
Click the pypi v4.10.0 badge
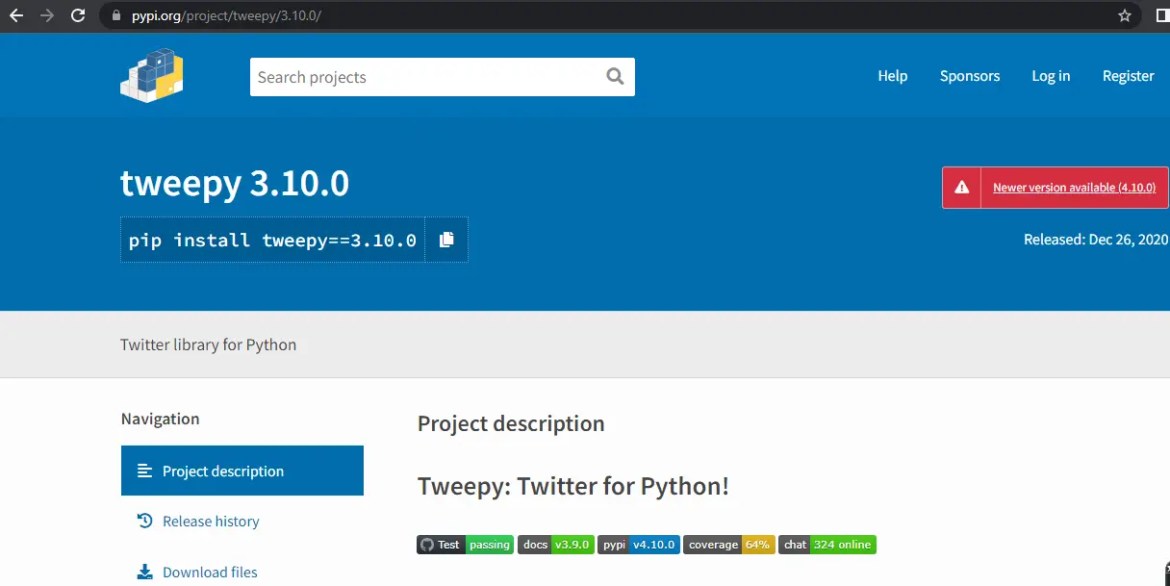(639, 544)
